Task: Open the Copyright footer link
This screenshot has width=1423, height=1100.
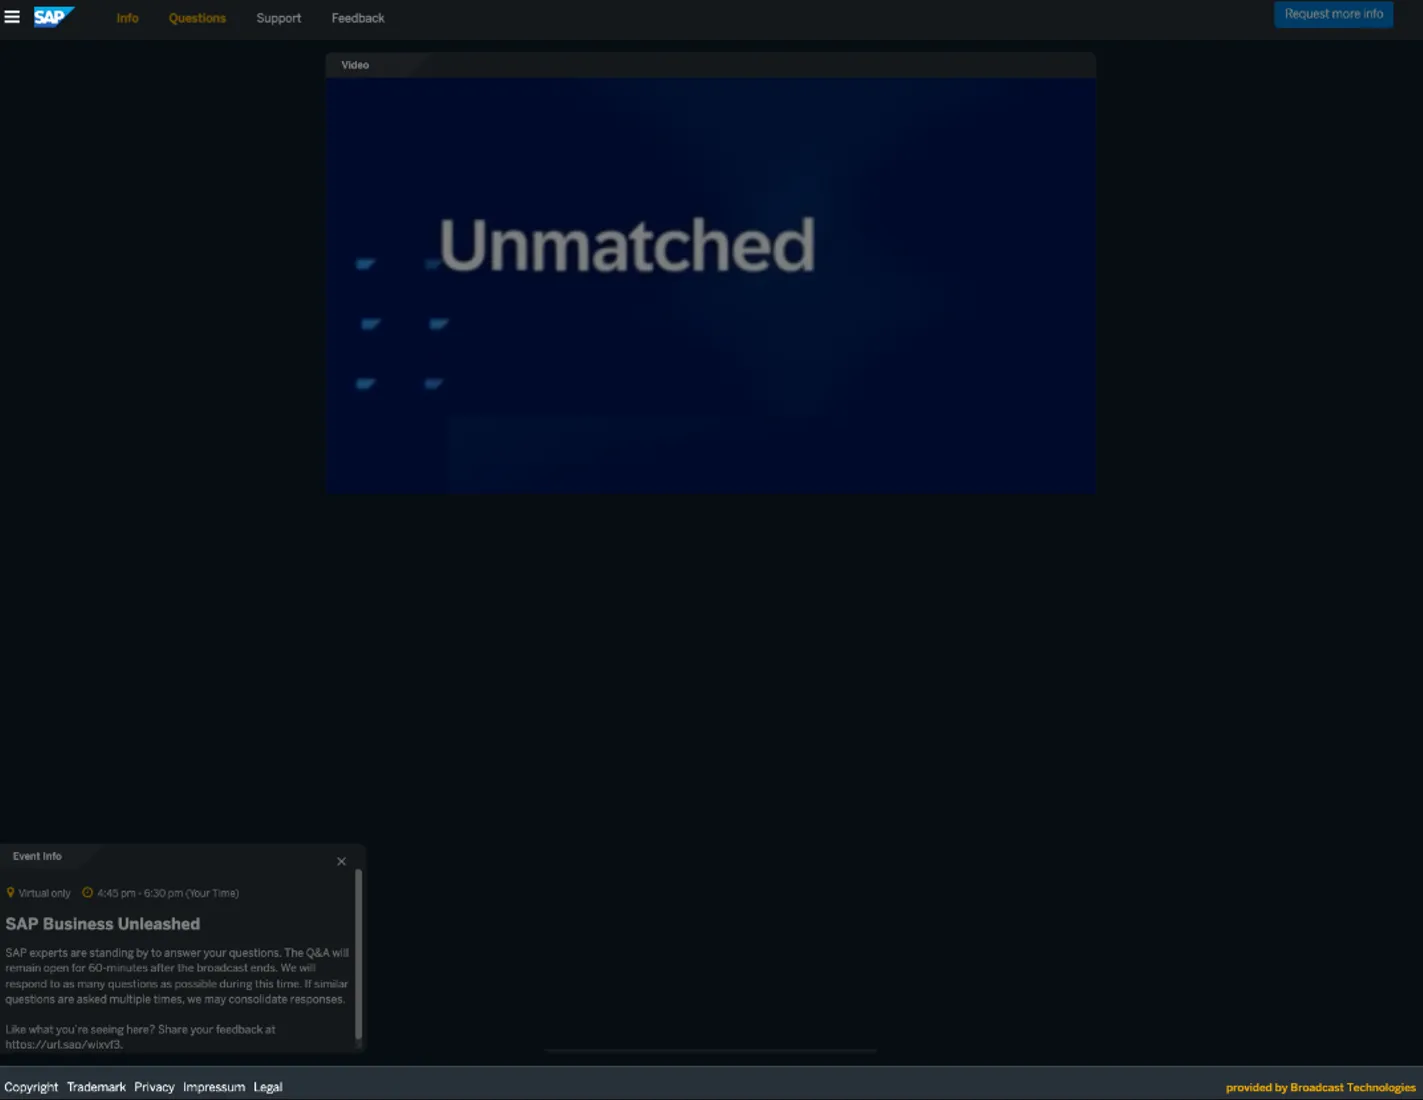Action: [31, 1087]
